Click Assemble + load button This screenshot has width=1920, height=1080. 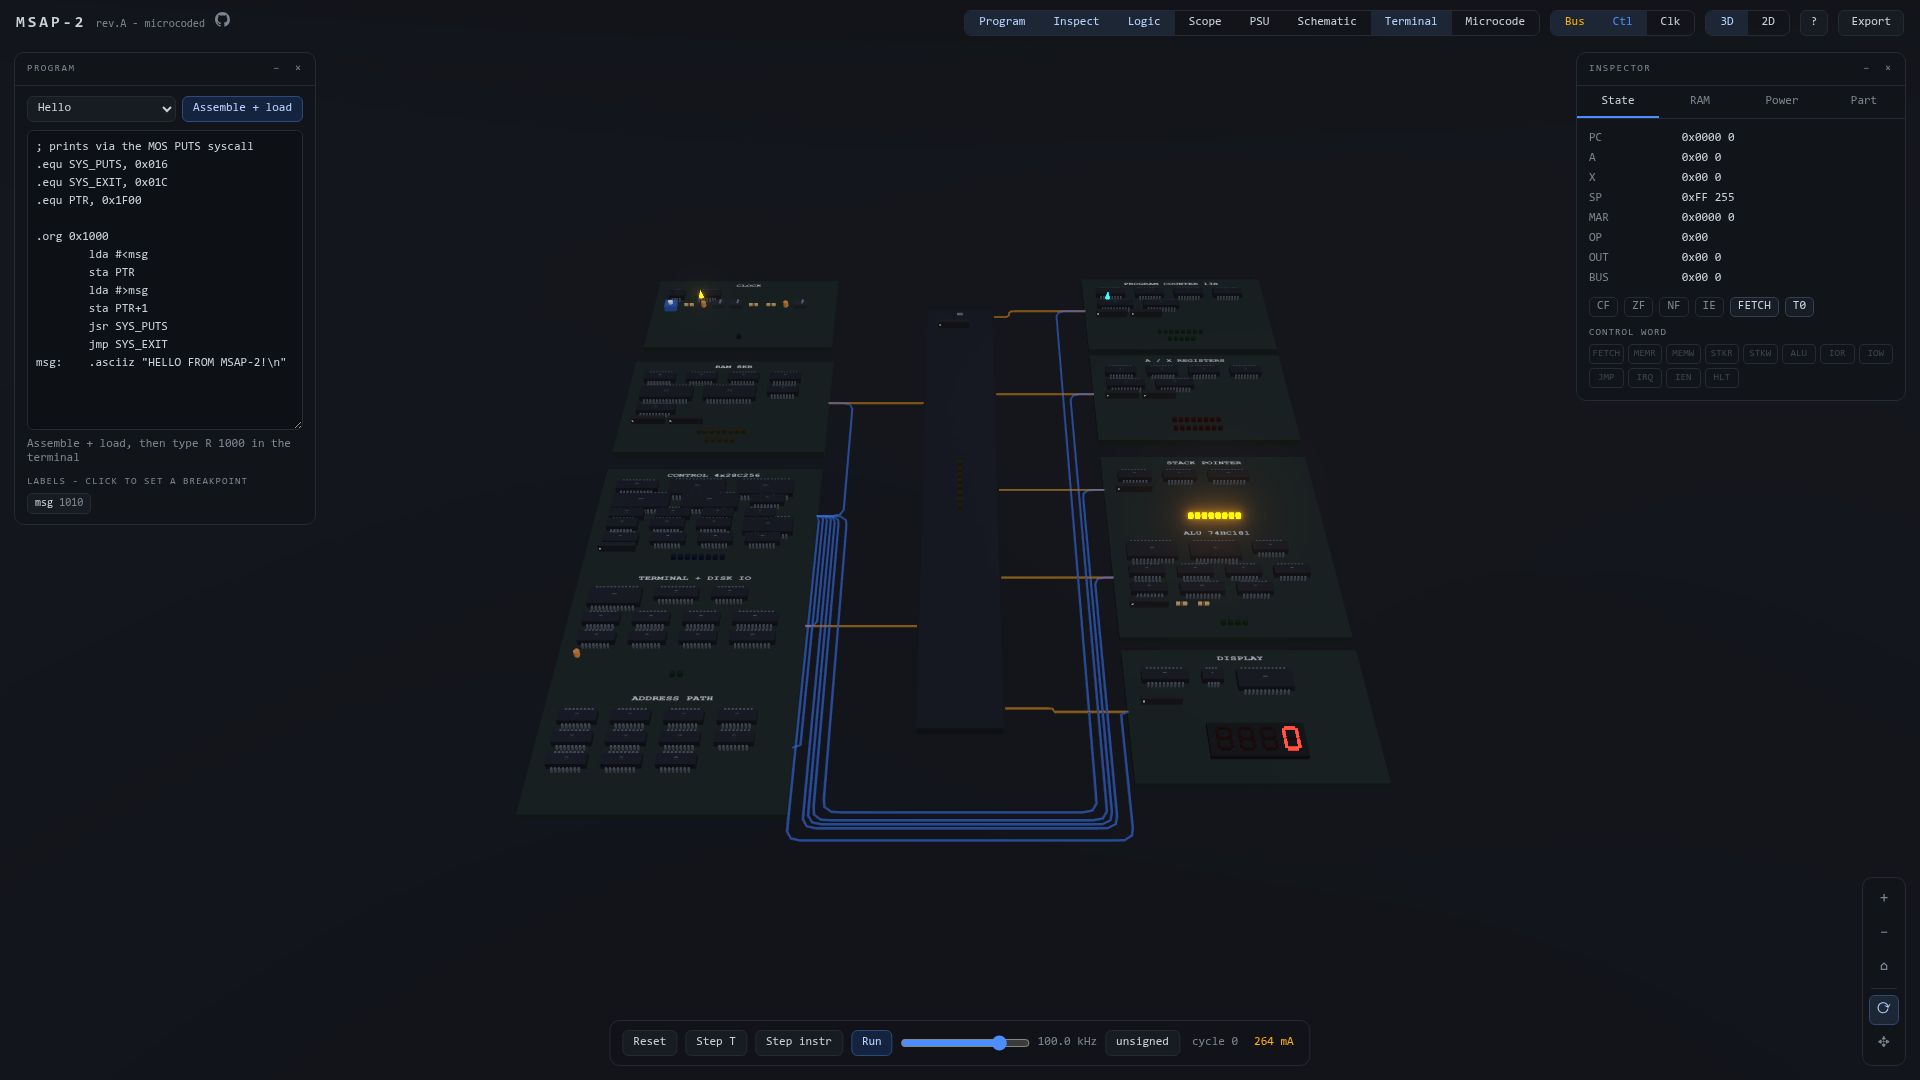[242, 108]
